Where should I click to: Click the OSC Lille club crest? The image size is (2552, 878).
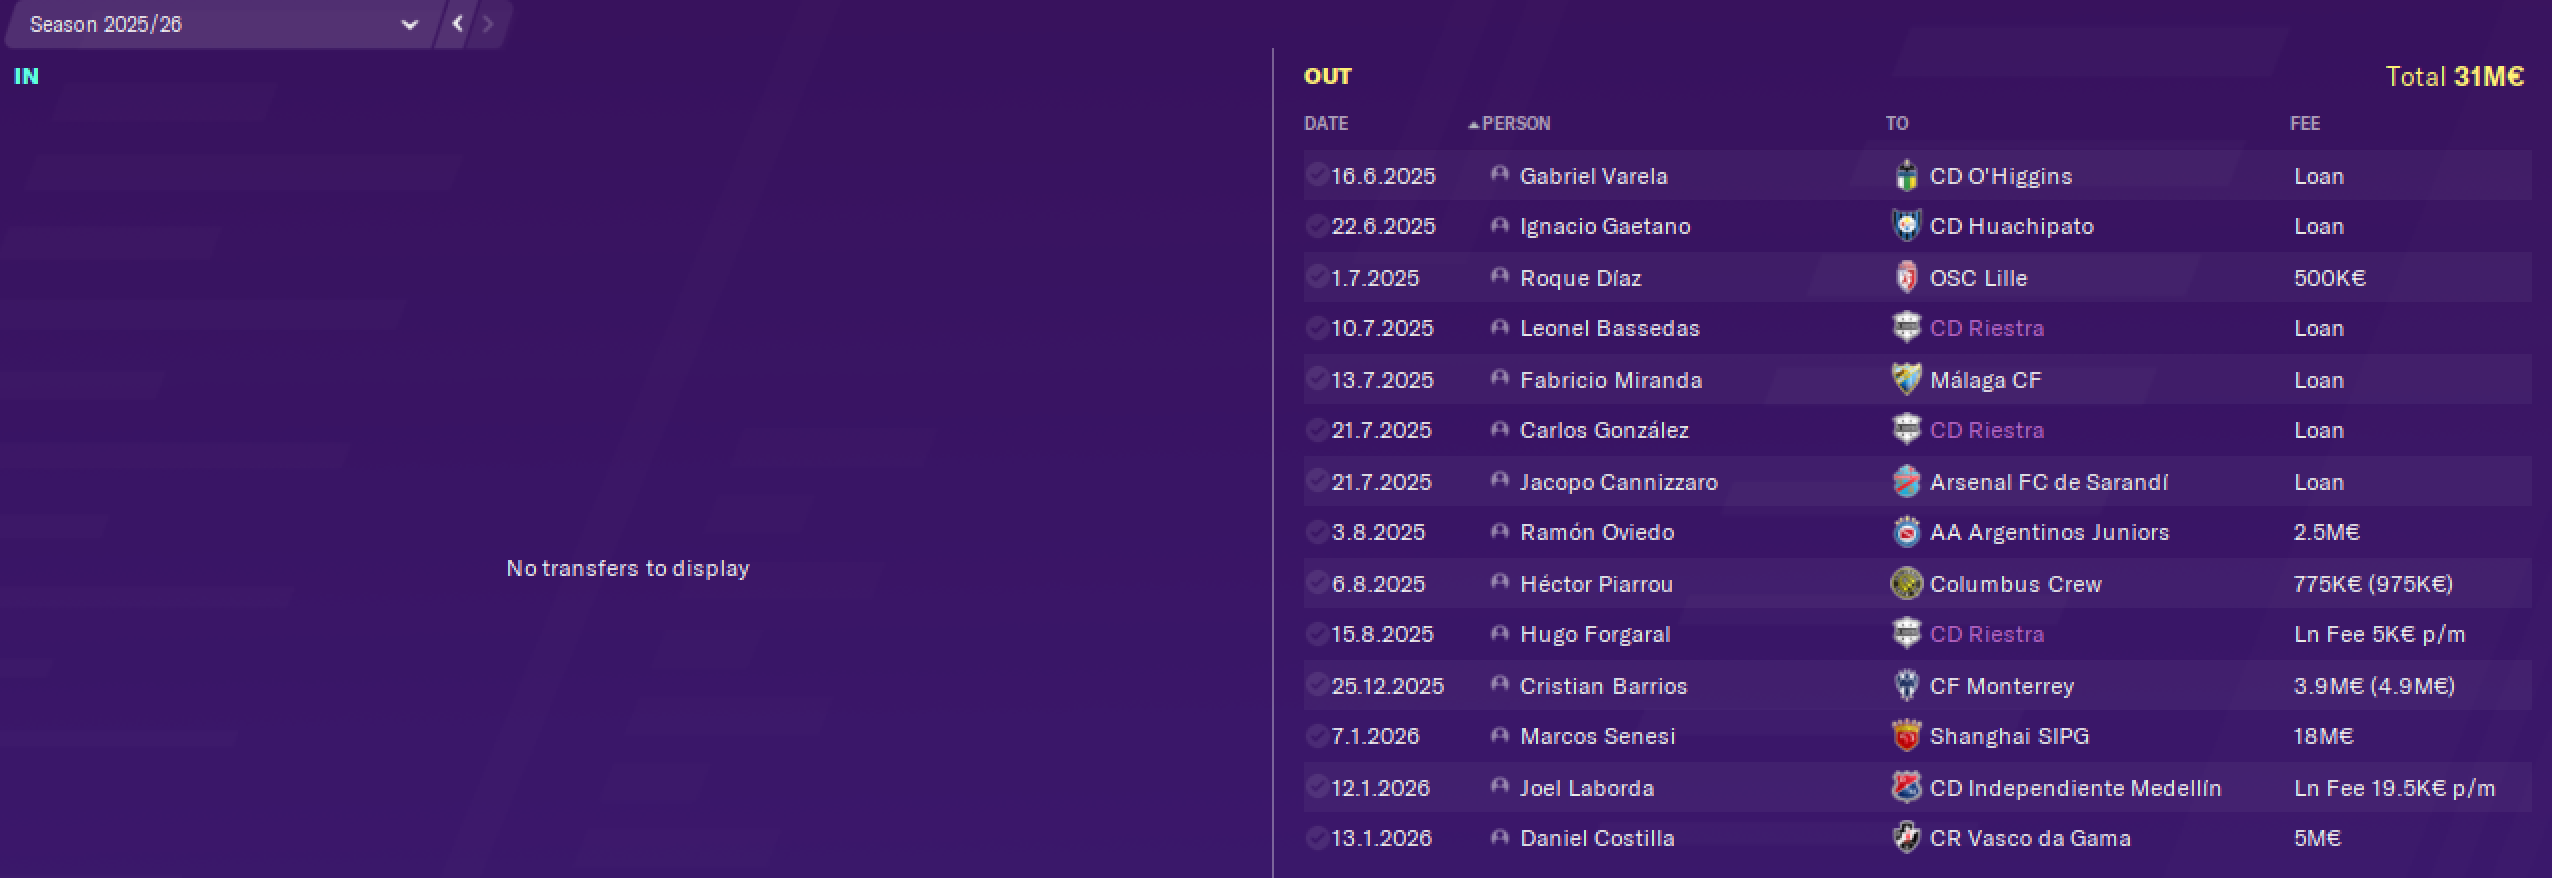click(x=1906, y=278)
